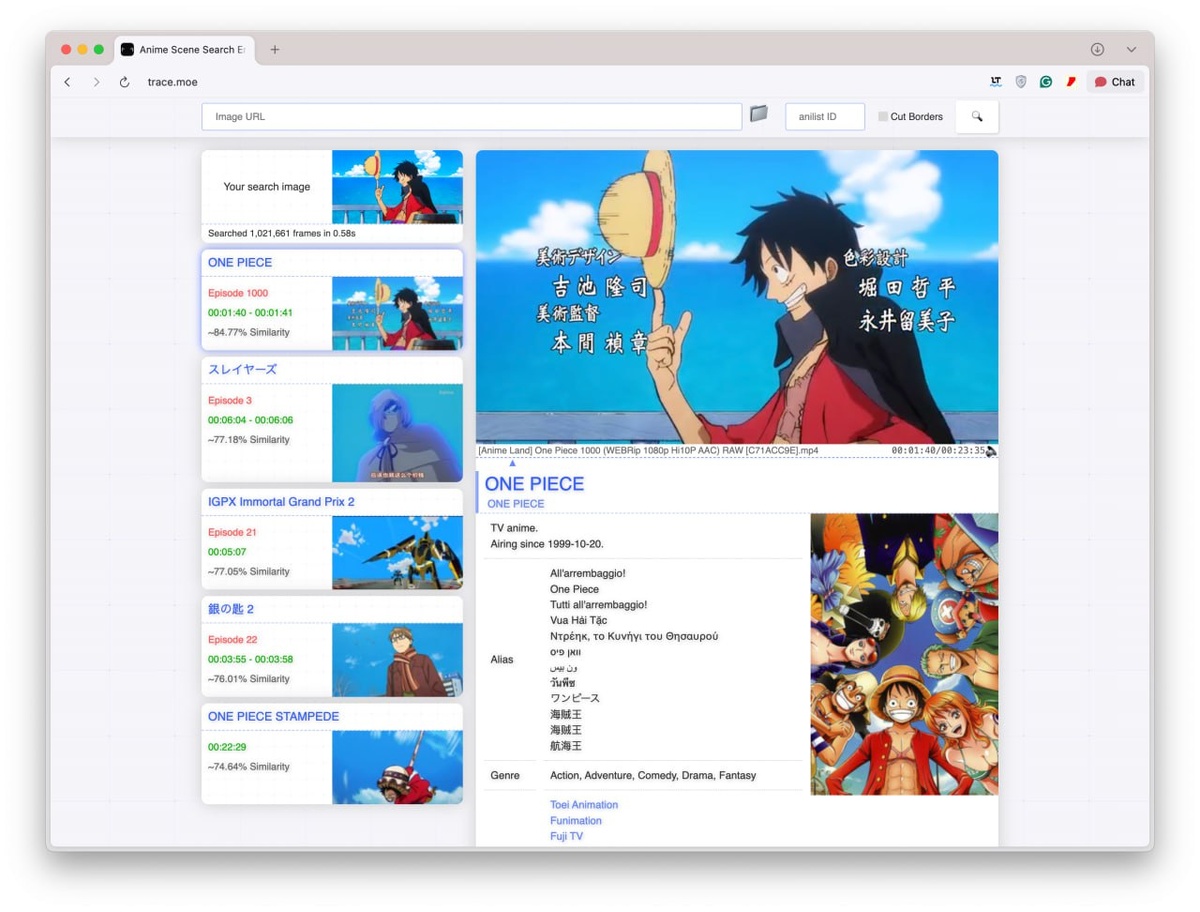Click the Episode 1000 result thumbnail

(397, 313)
